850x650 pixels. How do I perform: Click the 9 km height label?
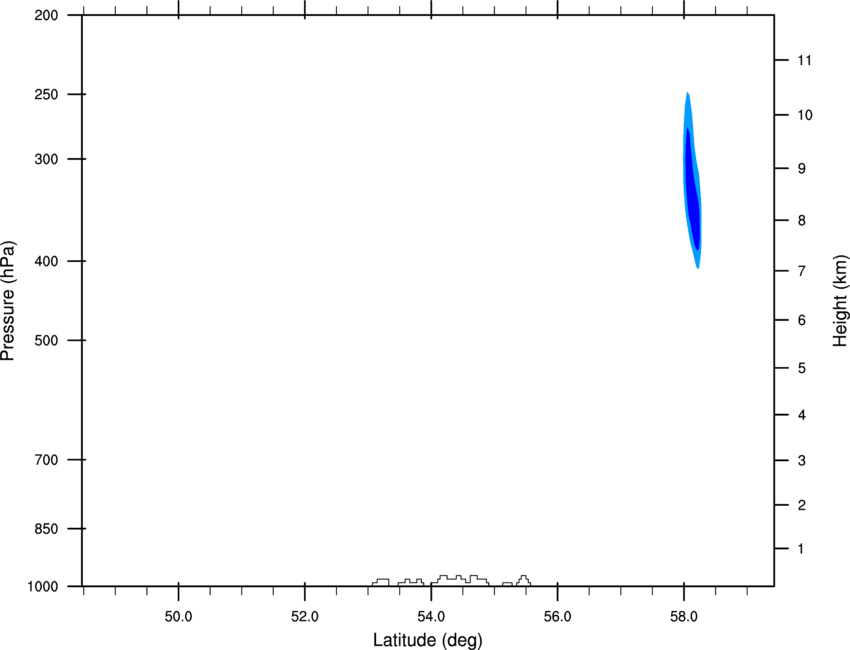click(x=802, y=169)
